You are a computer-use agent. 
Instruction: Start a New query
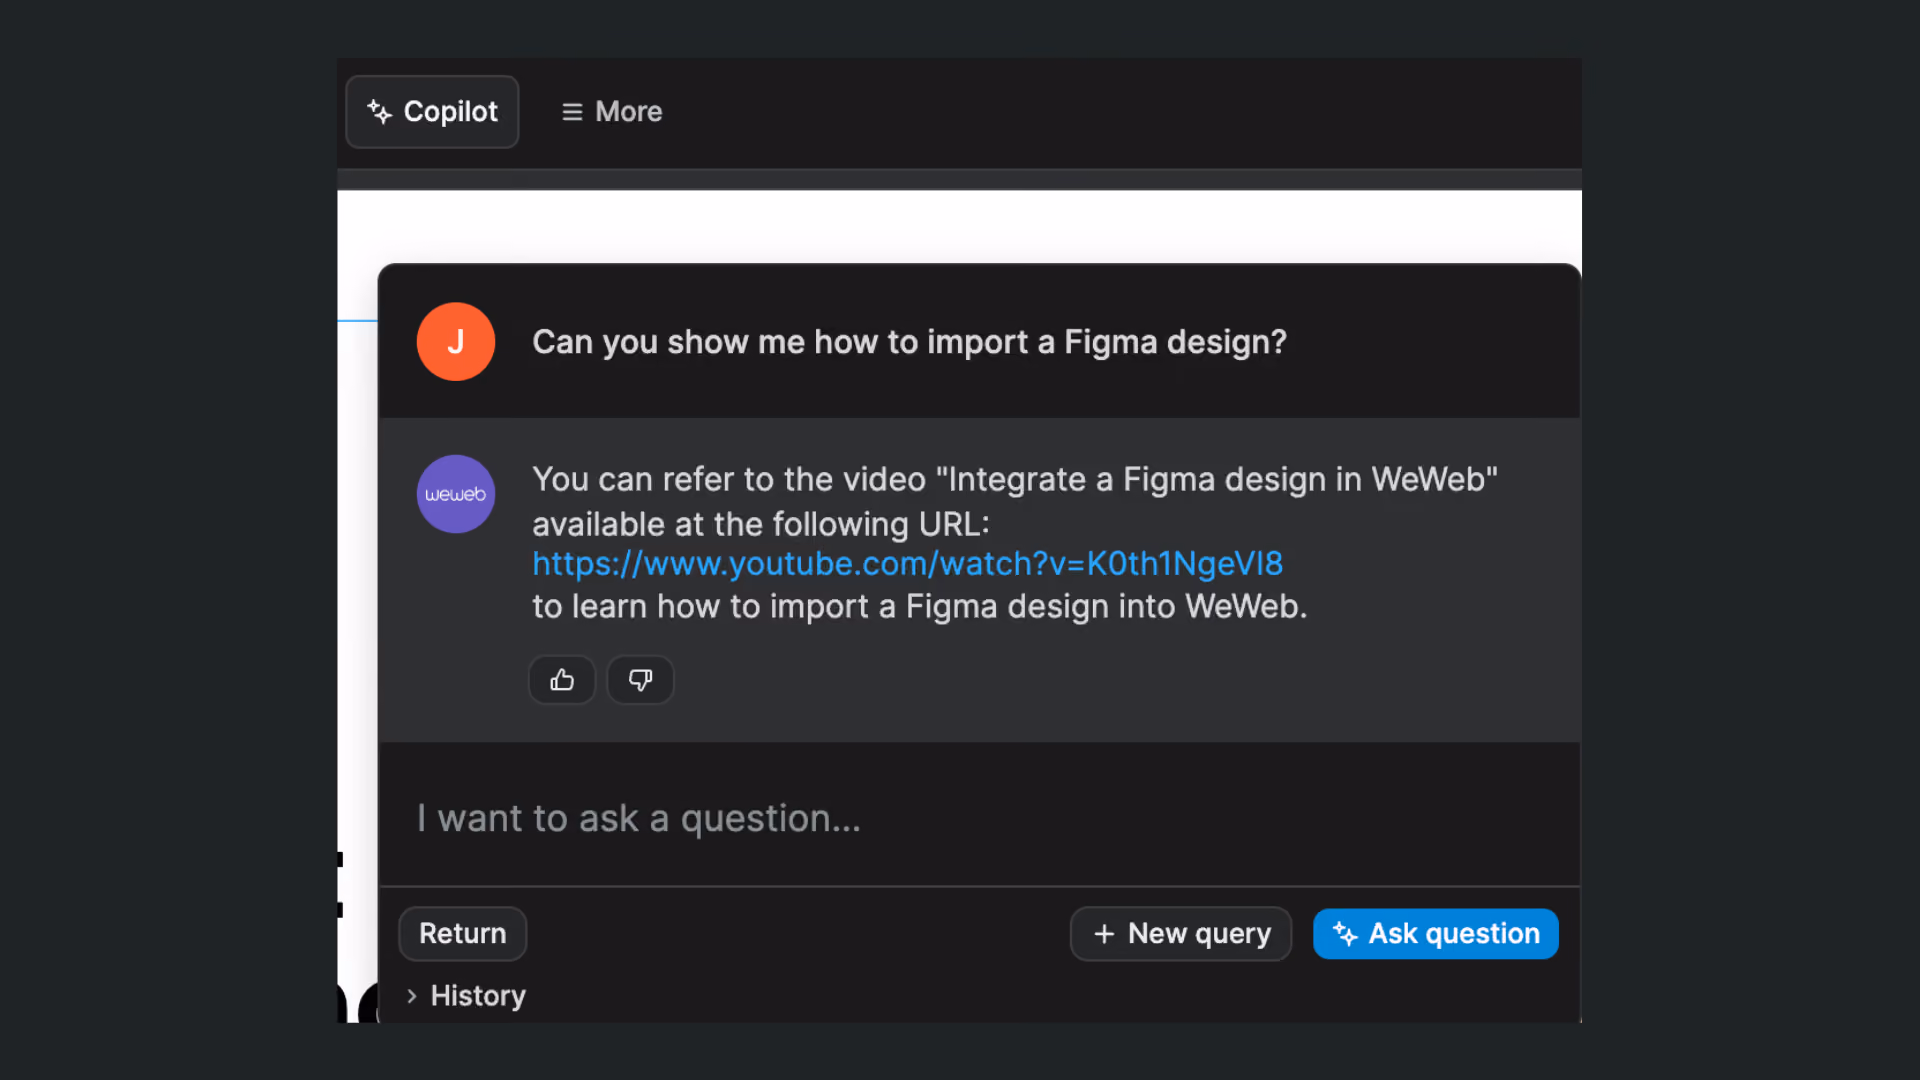1181,934
